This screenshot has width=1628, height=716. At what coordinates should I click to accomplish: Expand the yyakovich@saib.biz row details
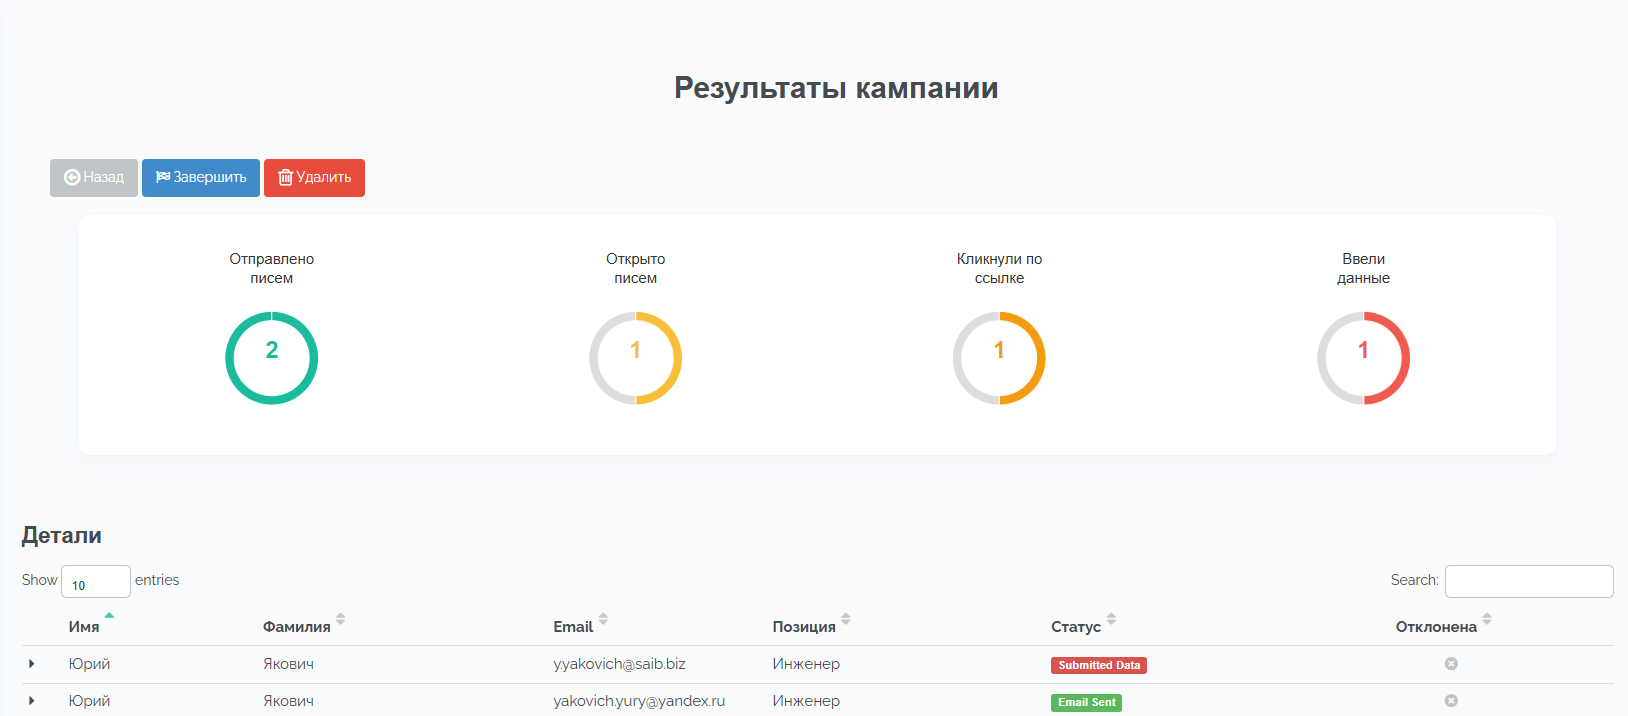32,664
